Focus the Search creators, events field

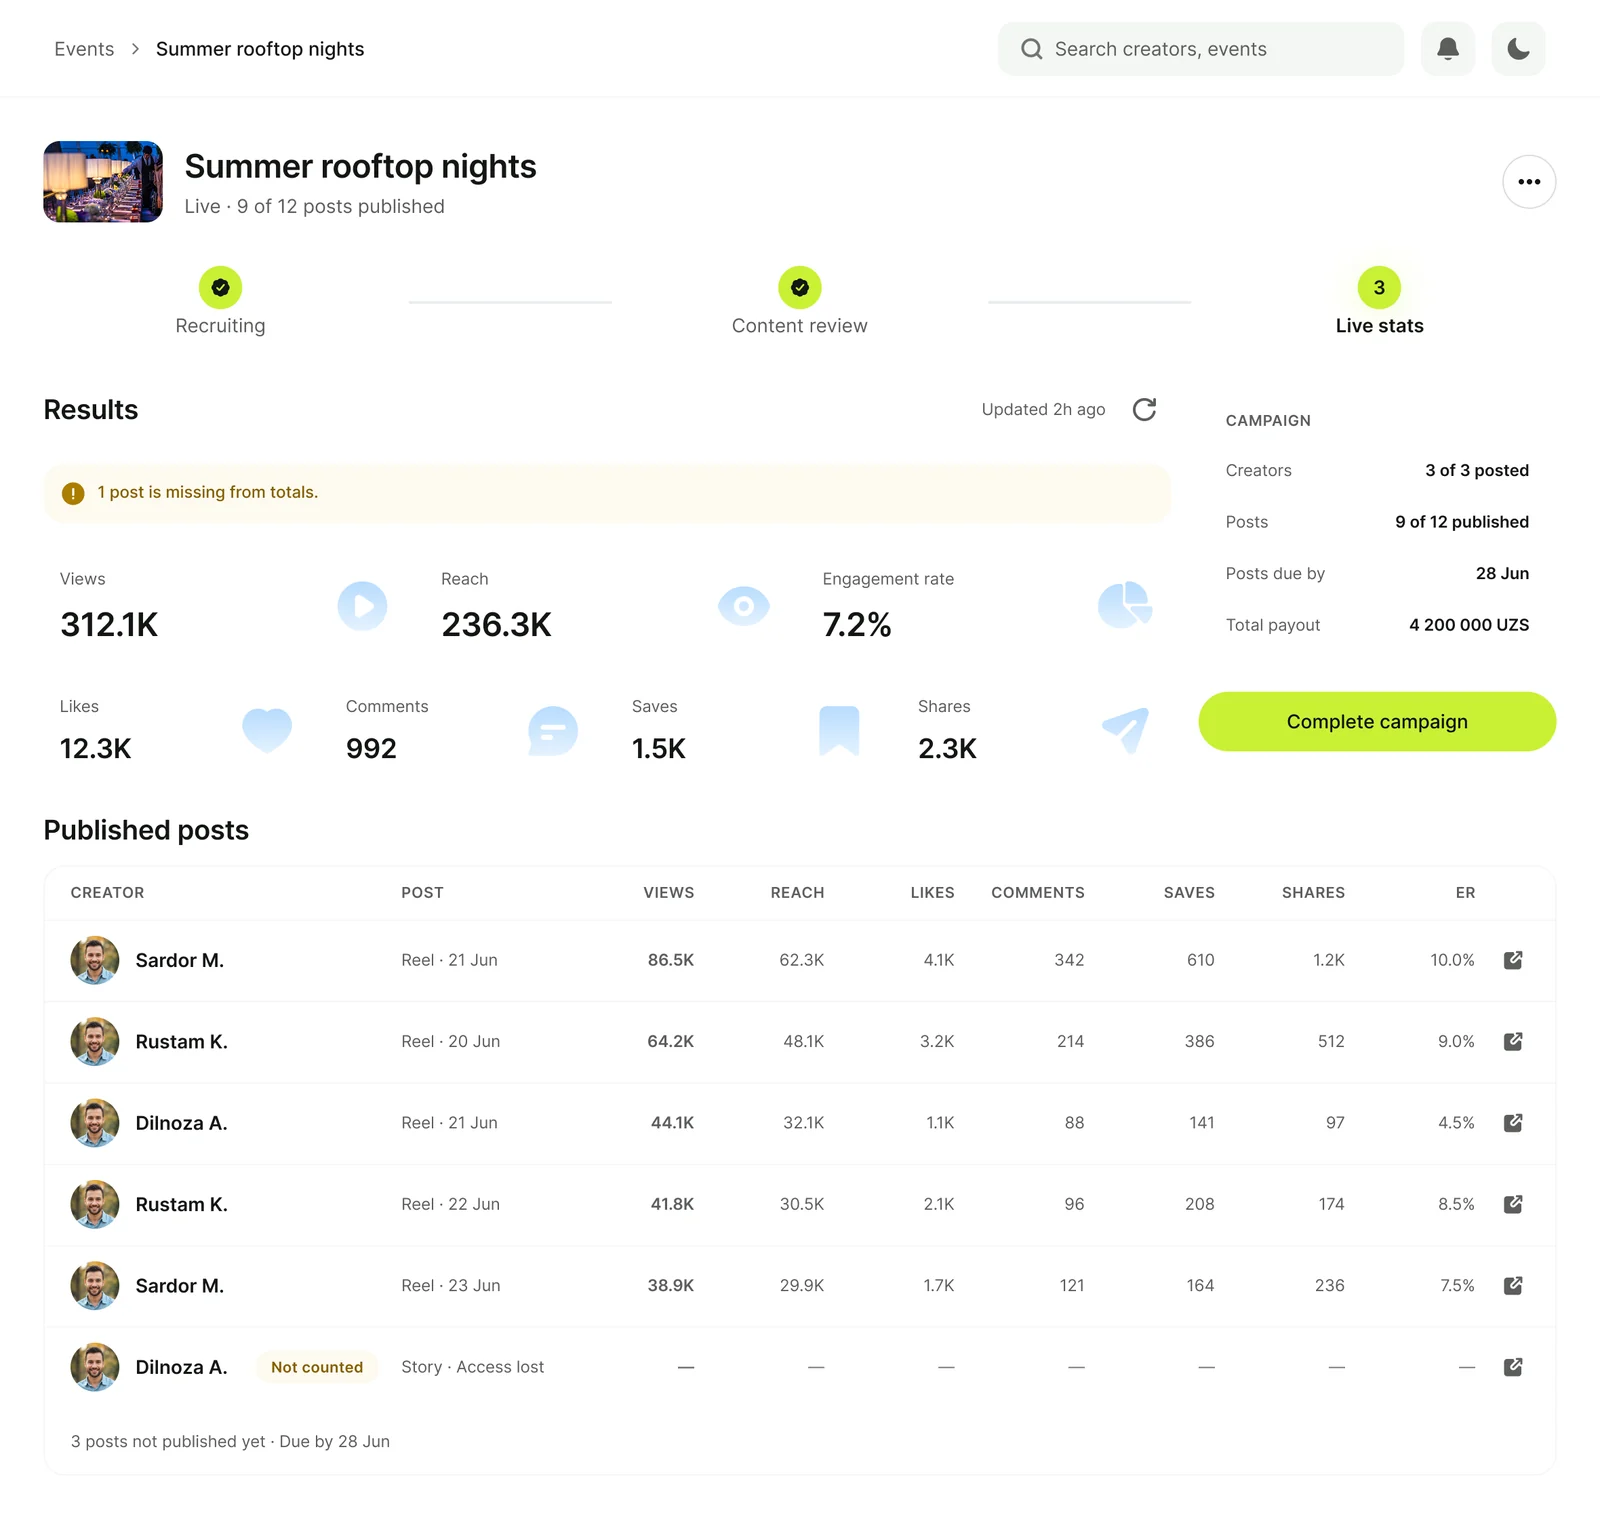point(1200,49)
